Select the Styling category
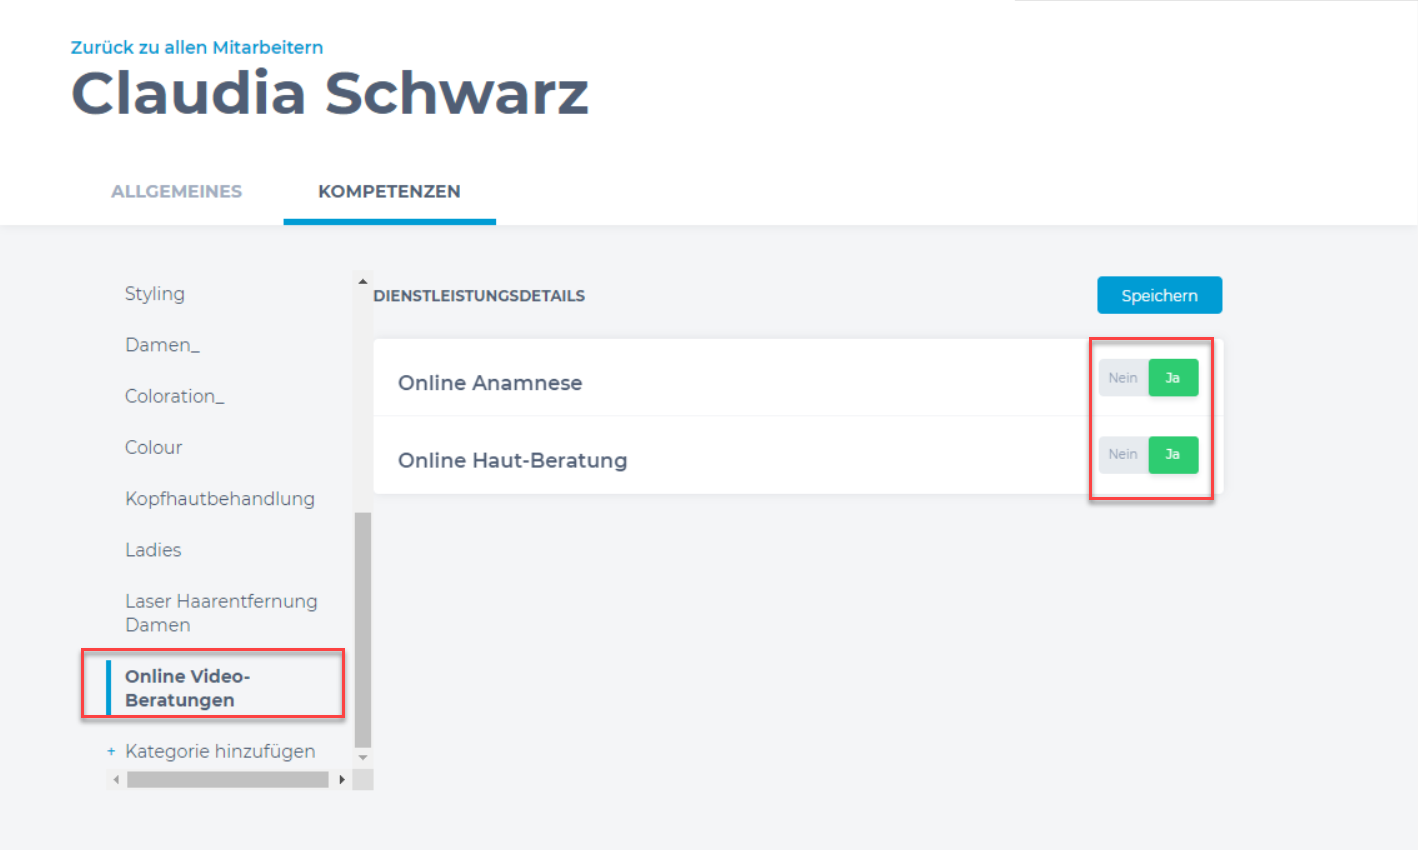Screen dimensions: 1418x850 tap(155, 293)
